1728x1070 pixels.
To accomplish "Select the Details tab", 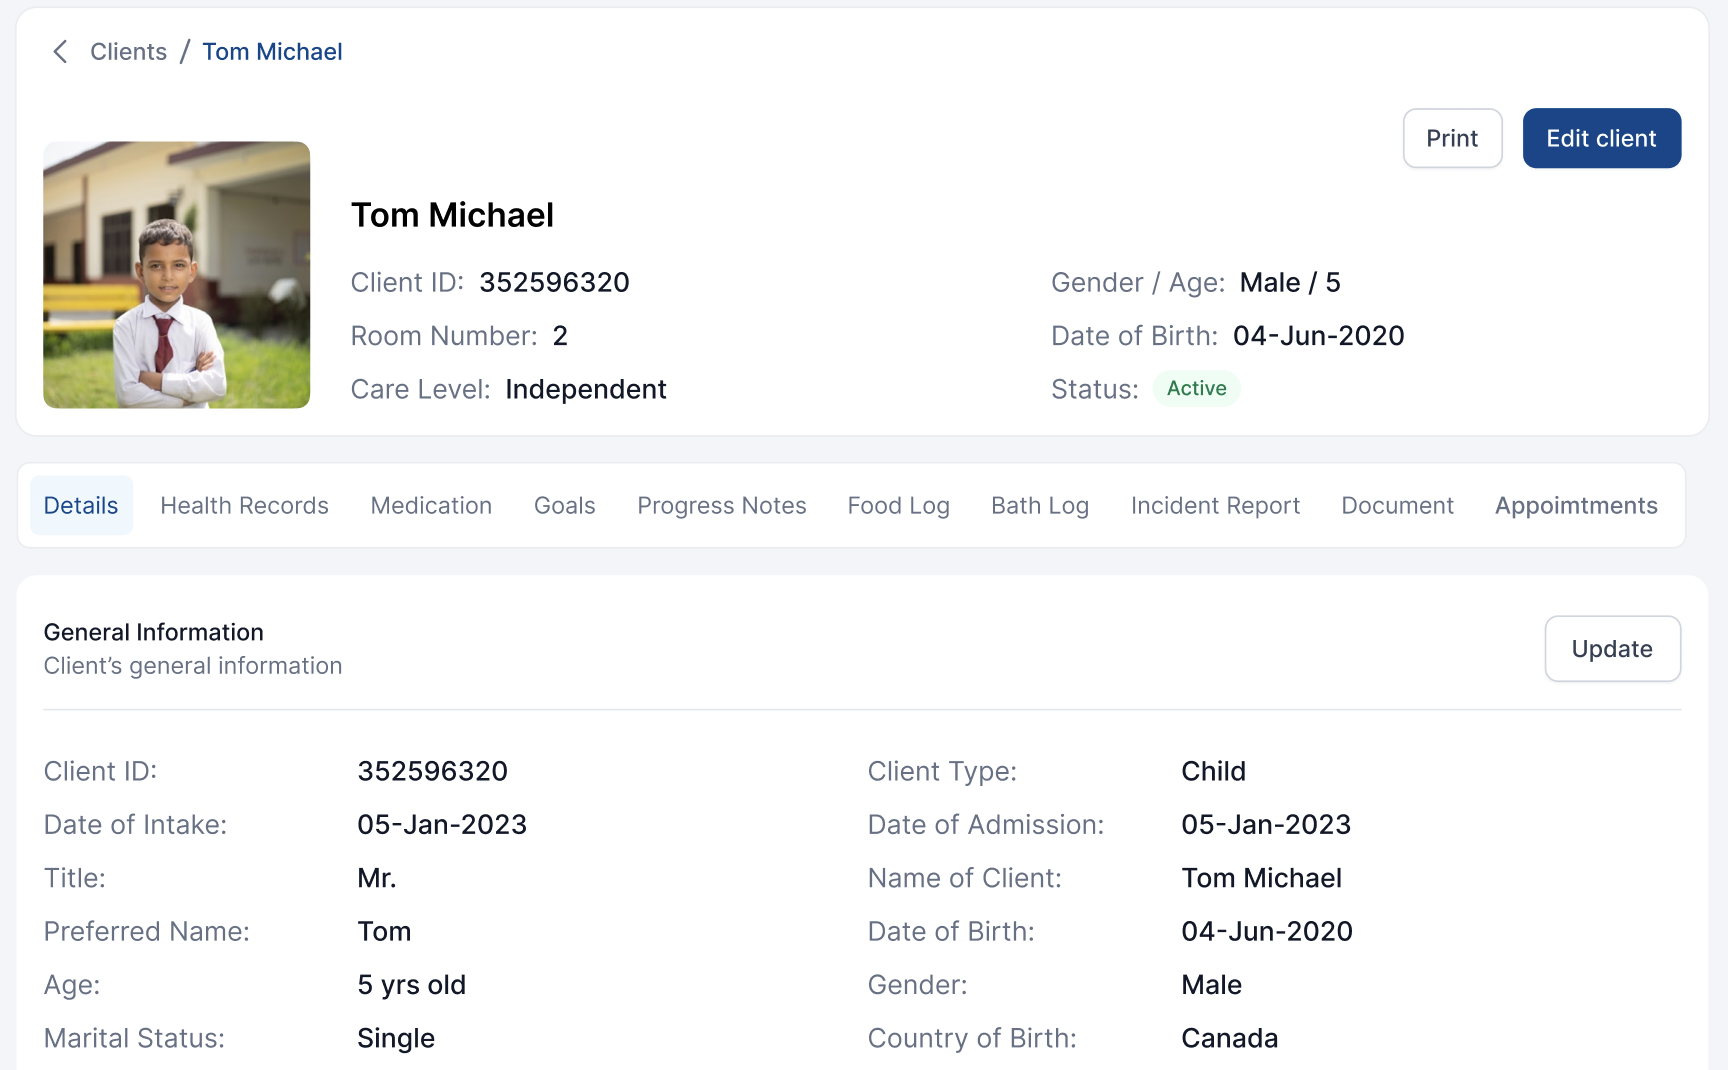I will pos(81,506).
